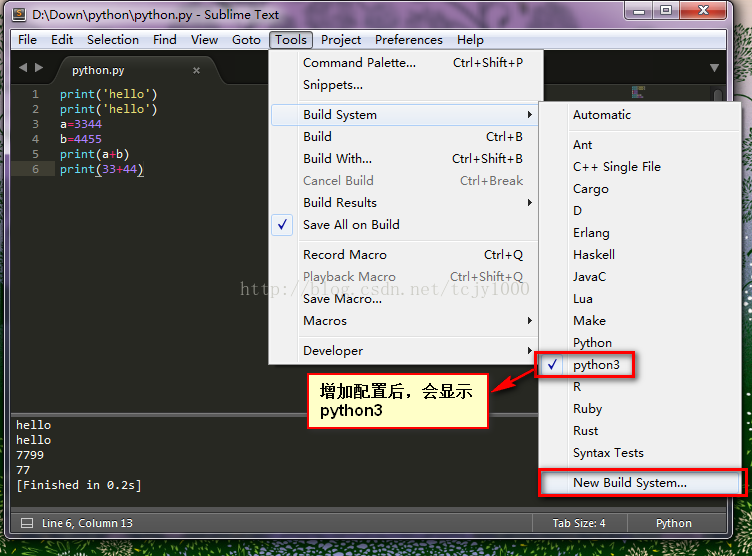Expand the Macros submenu

coord(405,320)
